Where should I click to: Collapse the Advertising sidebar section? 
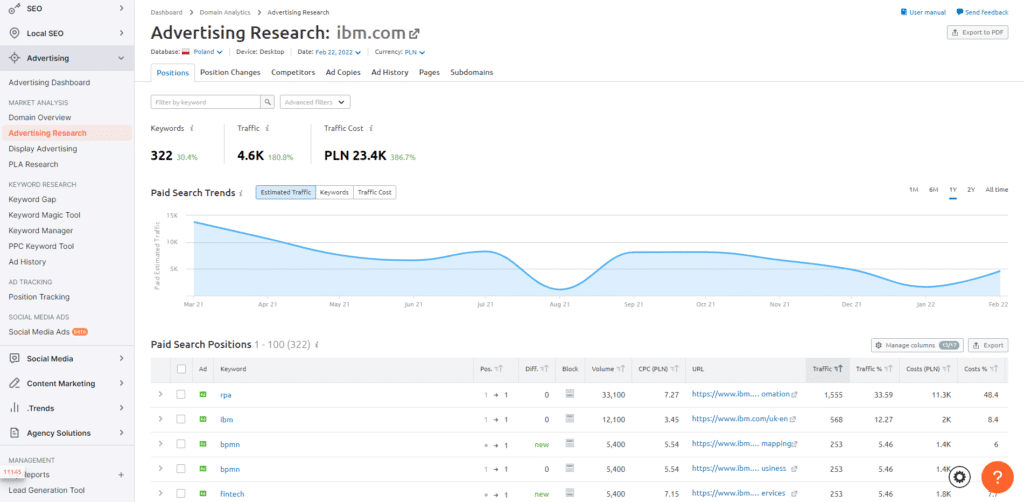point(121,58)
